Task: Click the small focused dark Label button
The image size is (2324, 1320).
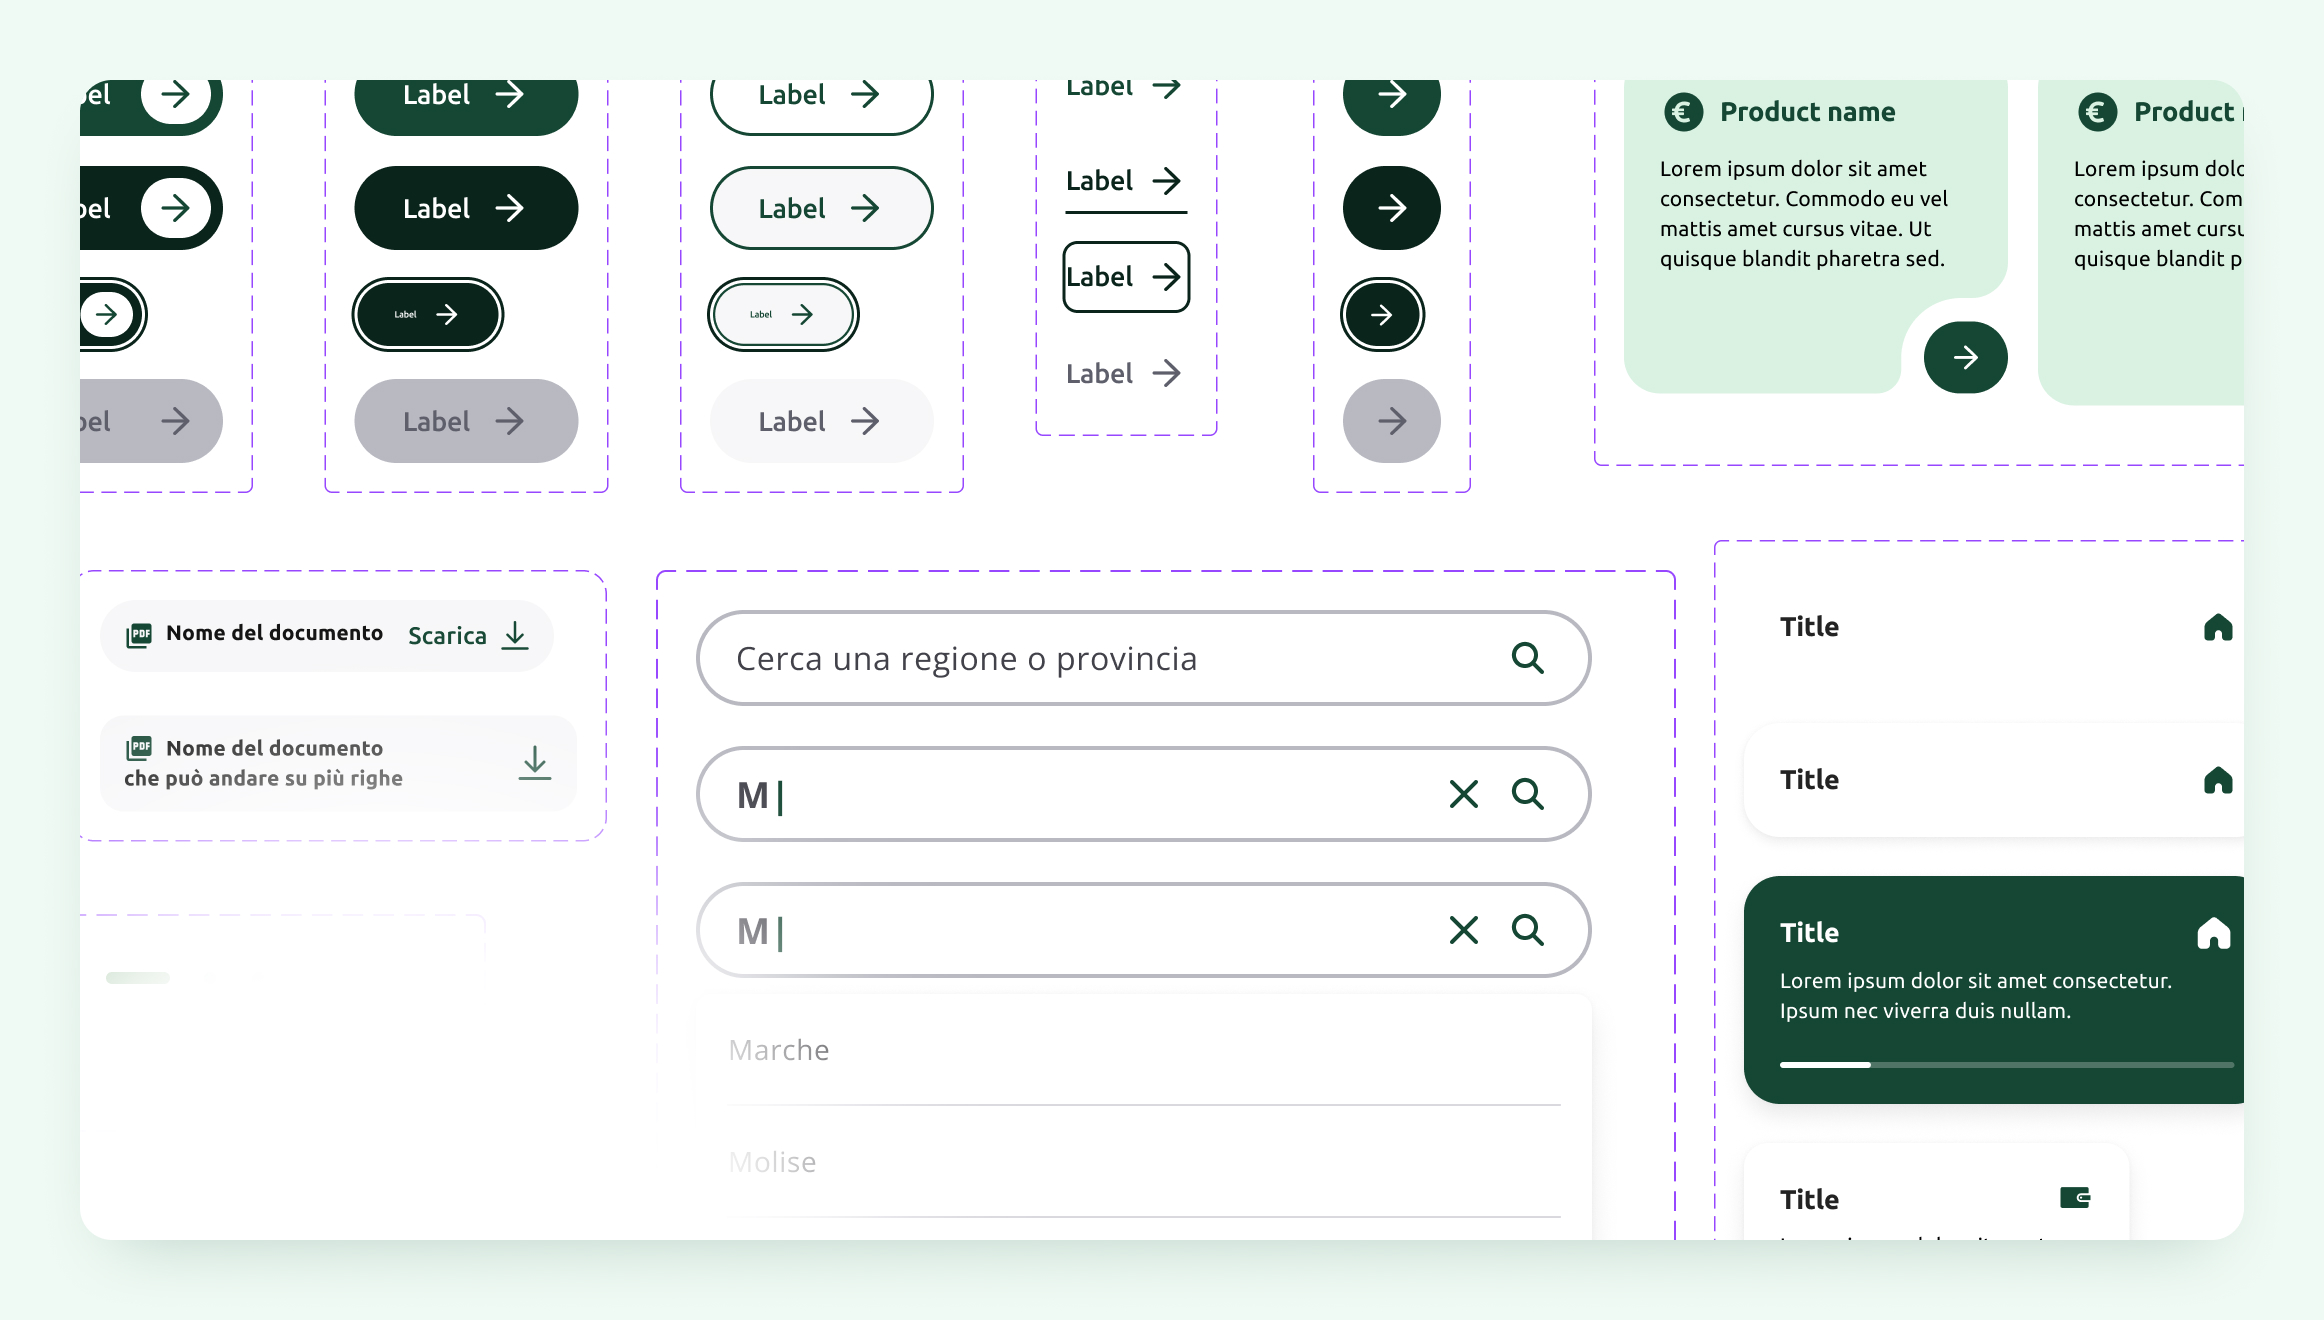Action: (427, 315)
